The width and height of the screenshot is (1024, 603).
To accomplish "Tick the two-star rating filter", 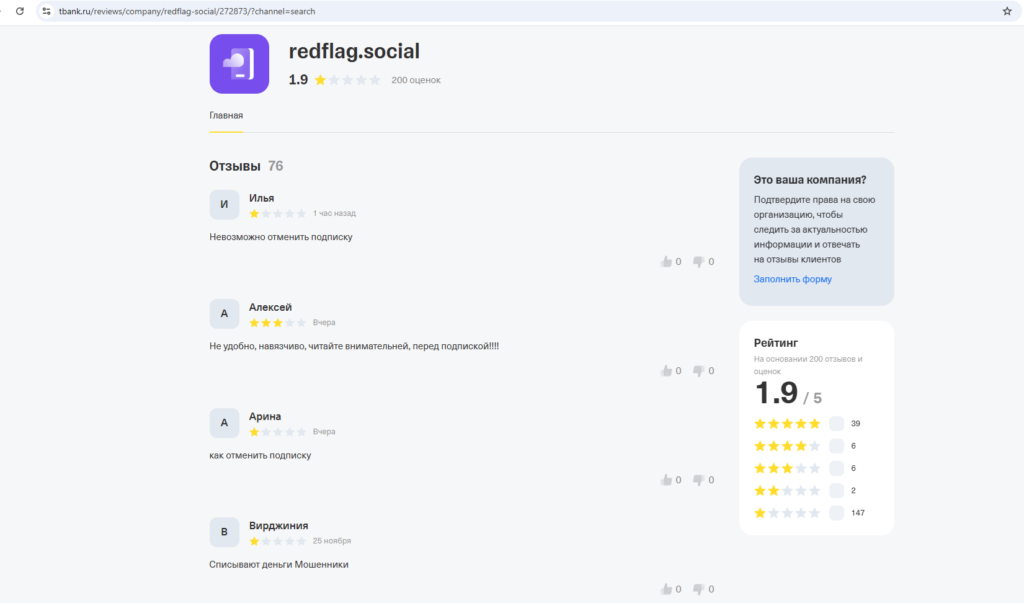I will (x=836, y=490).
